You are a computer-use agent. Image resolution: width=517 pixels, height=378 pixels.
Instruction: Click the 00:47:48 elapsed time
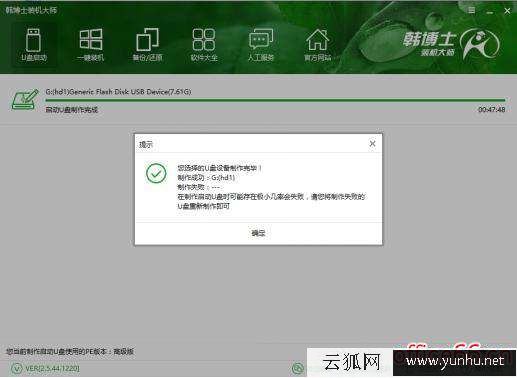click(x=492, y=109)
